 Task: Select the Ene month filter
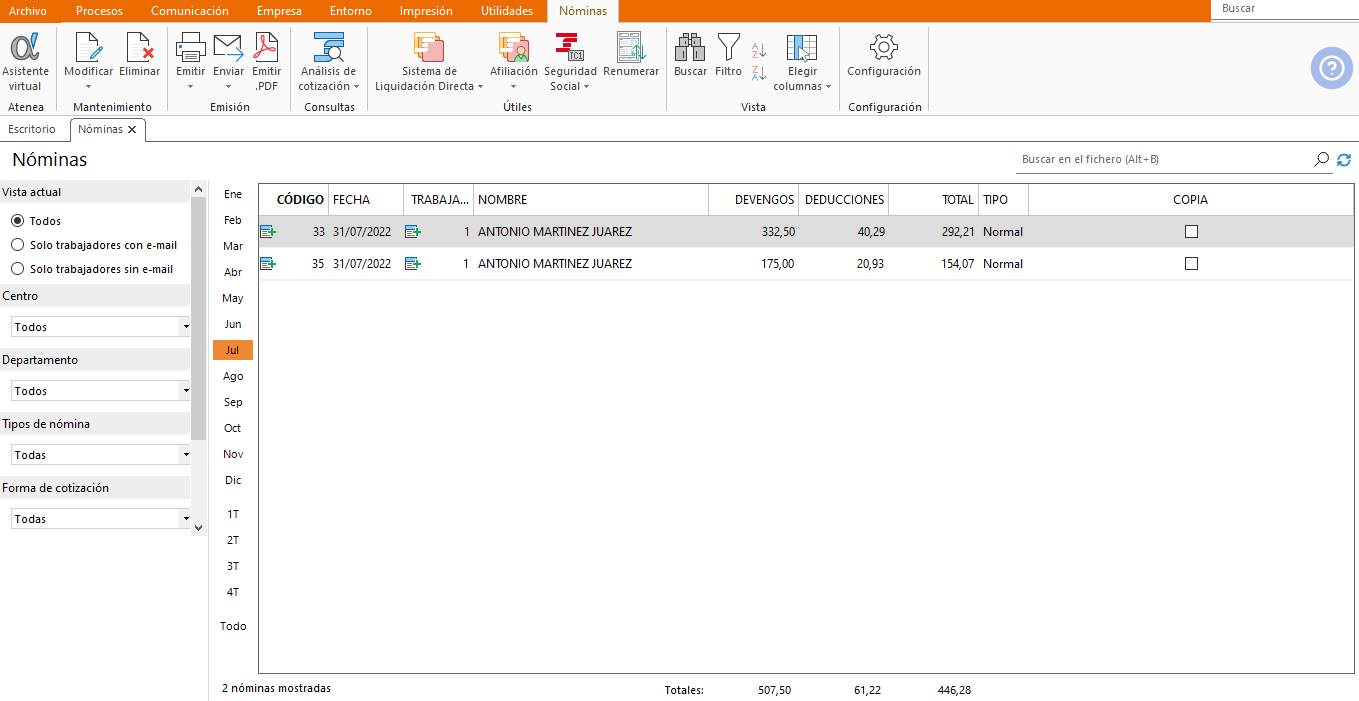pos(233,194)
